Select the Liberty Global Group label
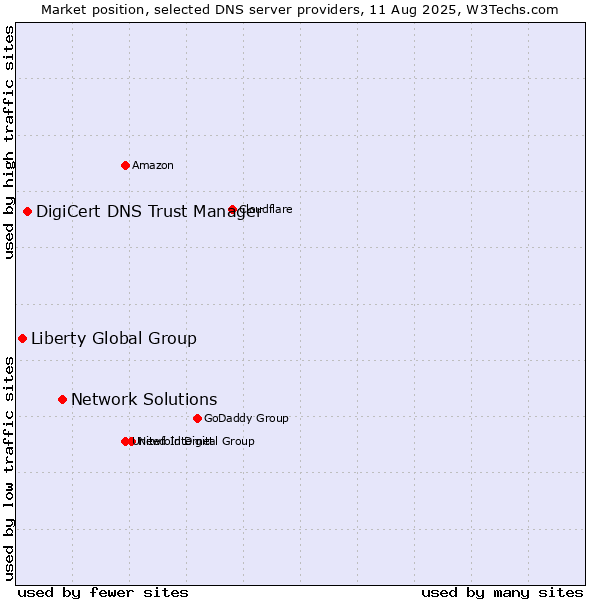This screenshot has height=600, width=600. coord(114,339)
